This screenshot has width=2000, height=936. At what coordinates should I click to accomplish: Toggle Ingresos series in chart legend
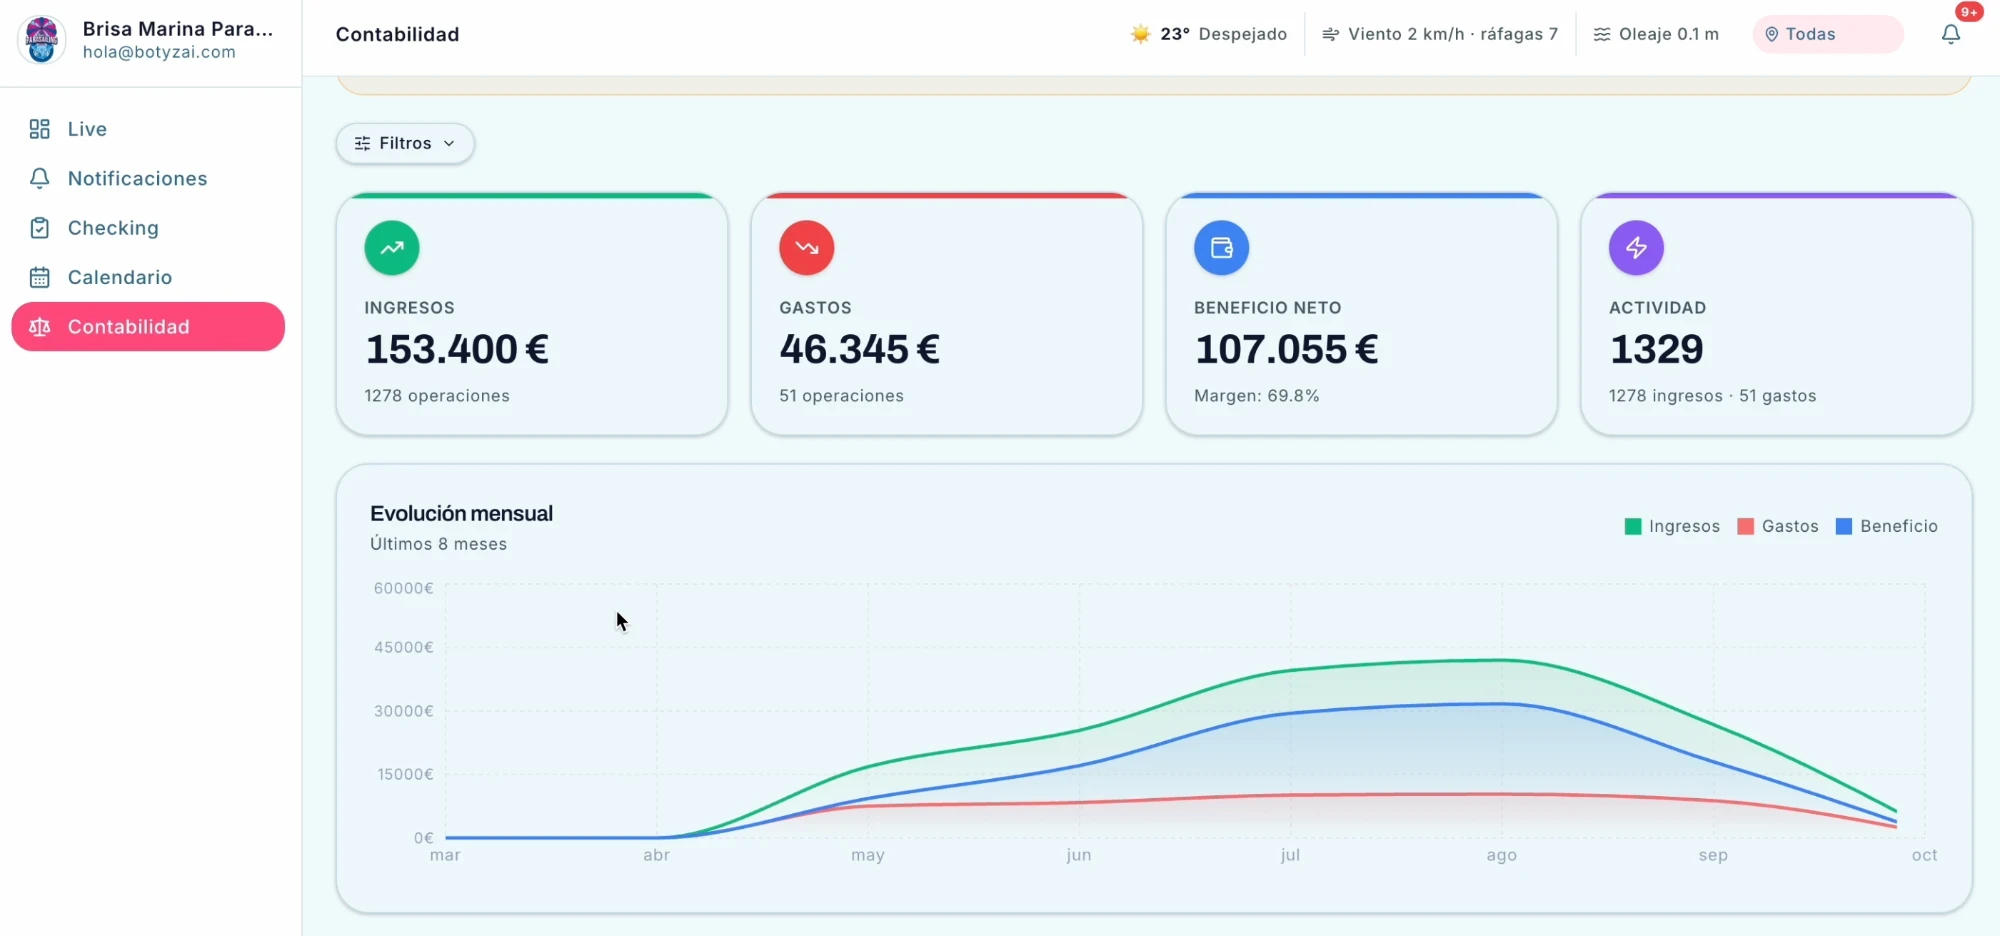coord(1672,526)
